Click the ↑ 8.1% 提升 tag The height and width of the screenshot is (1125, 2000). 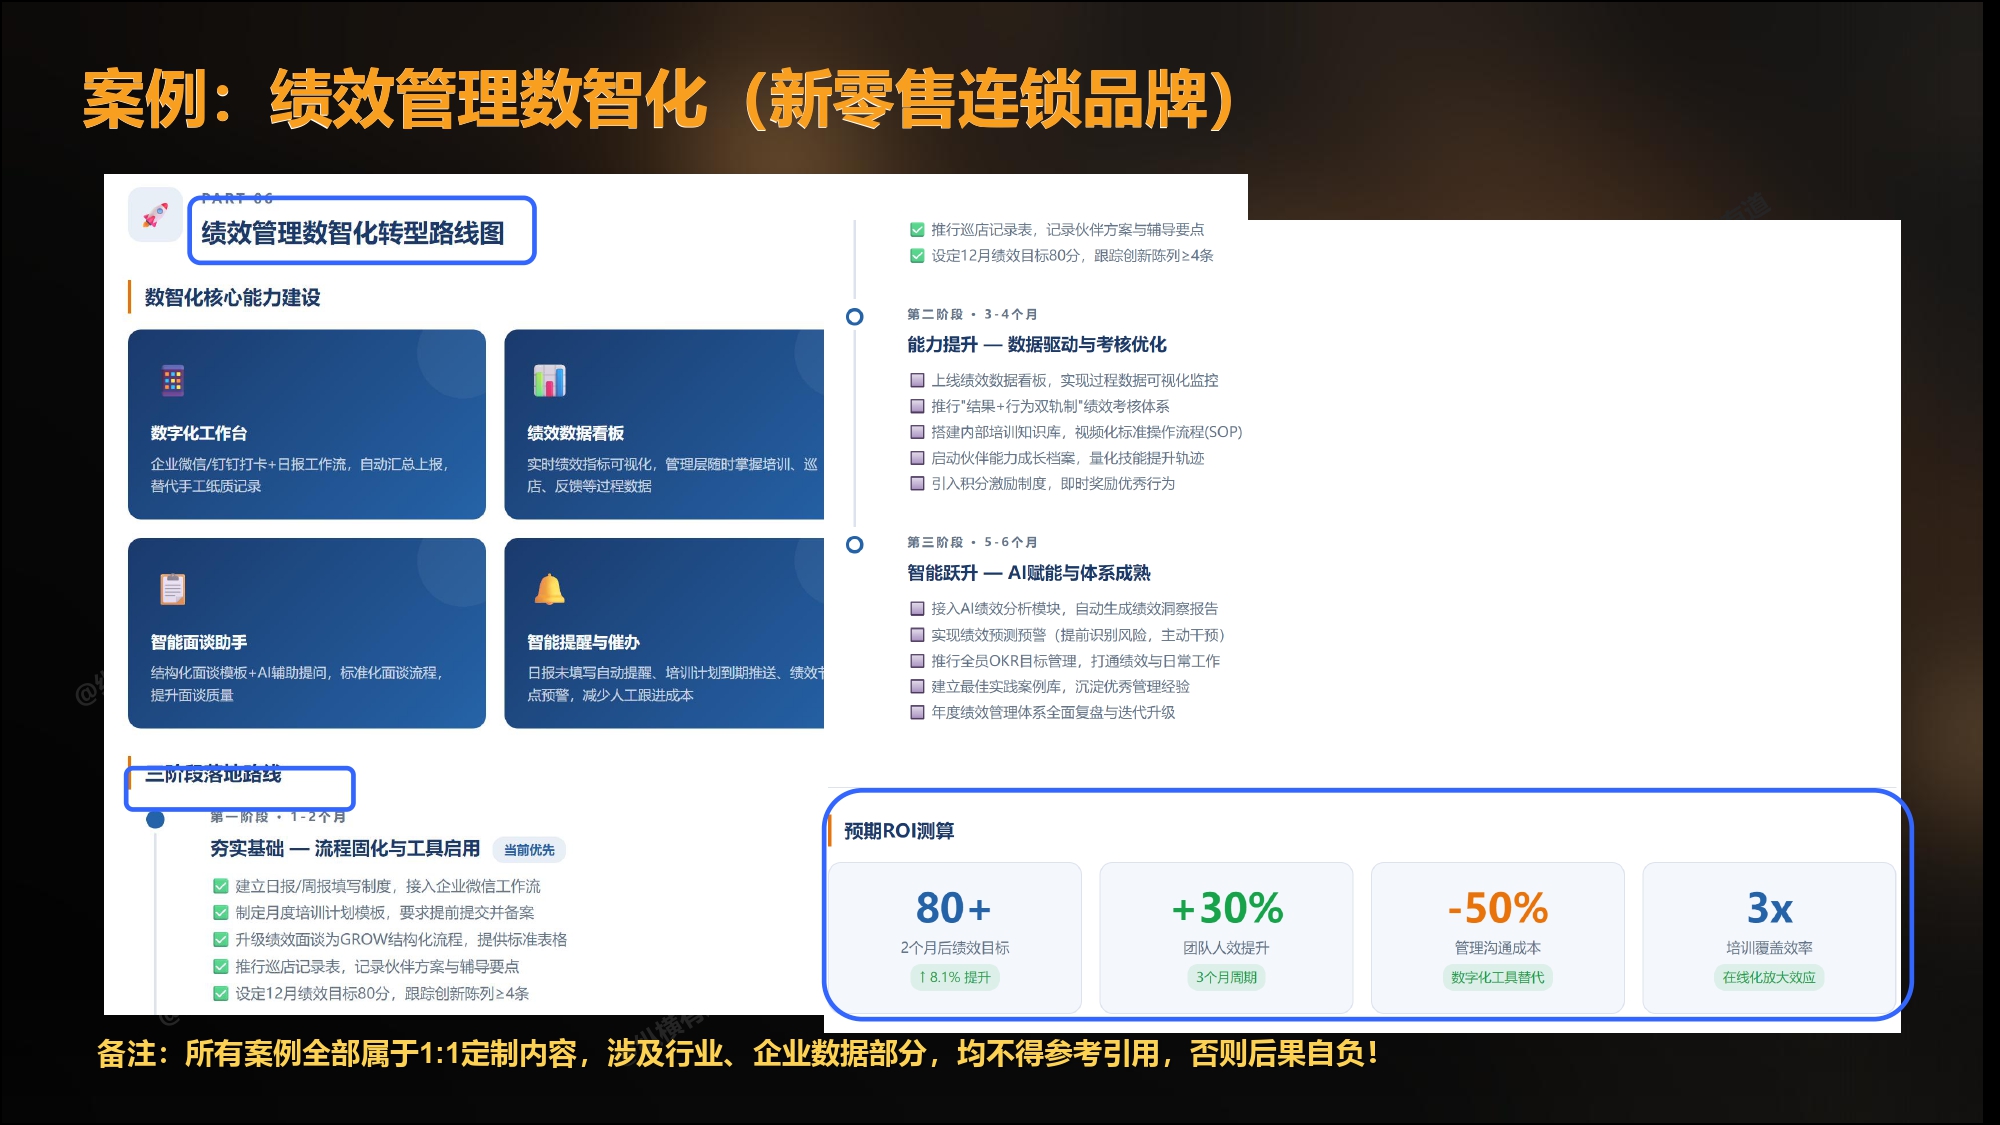click(954, 977)
